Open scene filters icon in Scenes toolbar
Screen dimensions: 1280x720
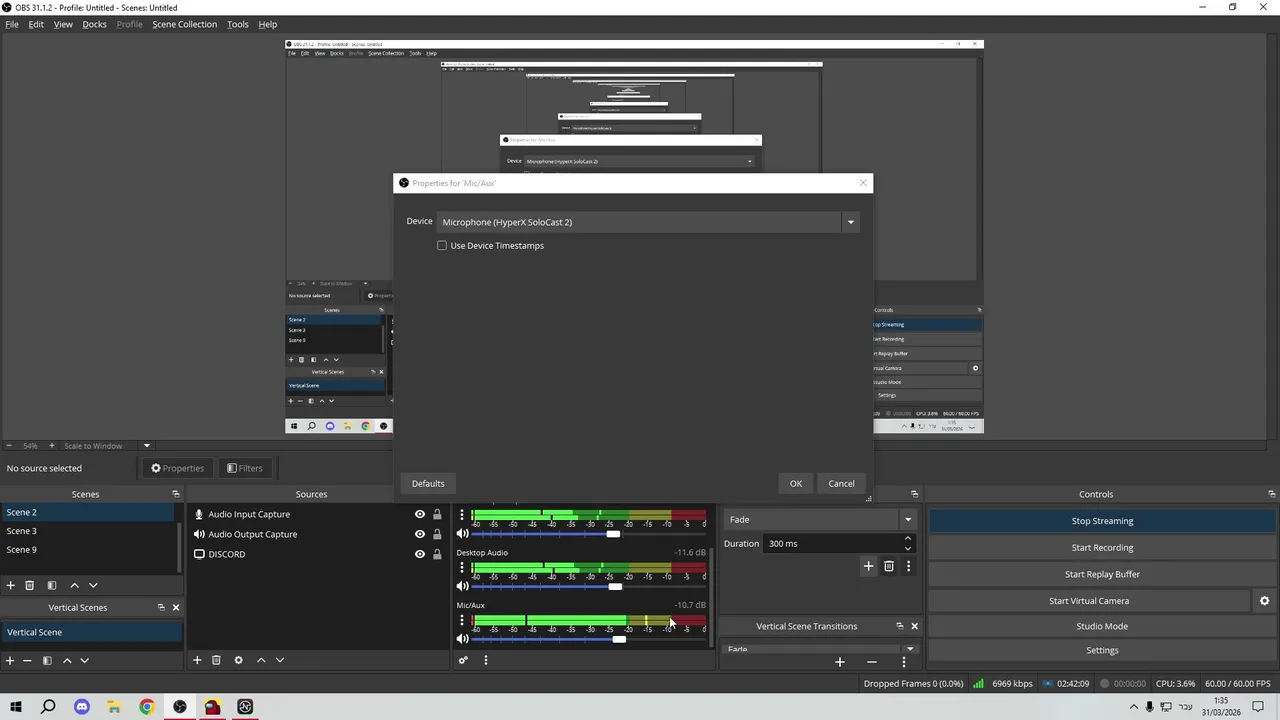52,585
